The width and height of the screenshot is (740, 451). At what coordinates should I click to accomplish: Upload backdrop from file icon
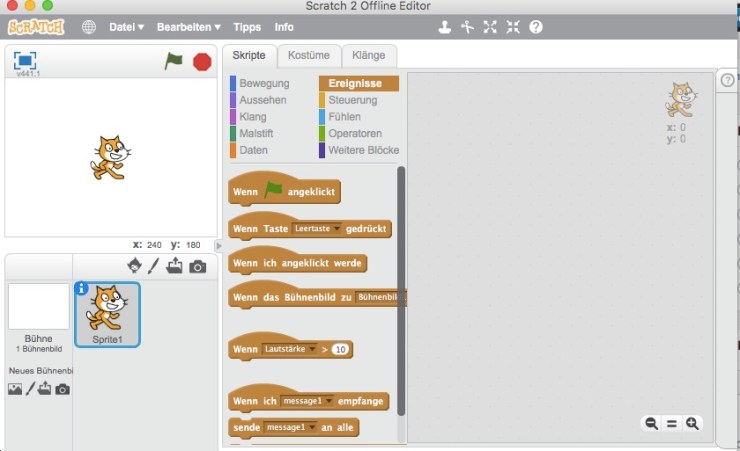tap(44, 389)
